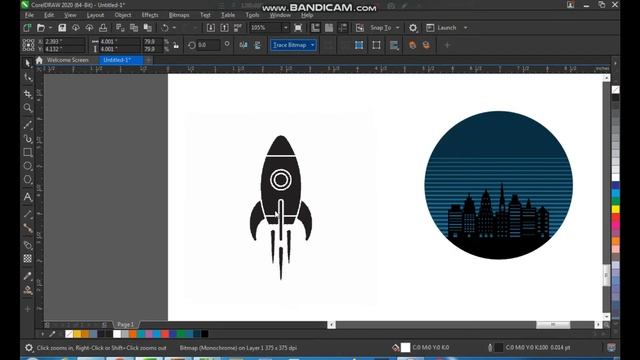Open the Bitmaps menu
Screen dimensions: 640x360
pyautogui.click(x=179, y=15)
